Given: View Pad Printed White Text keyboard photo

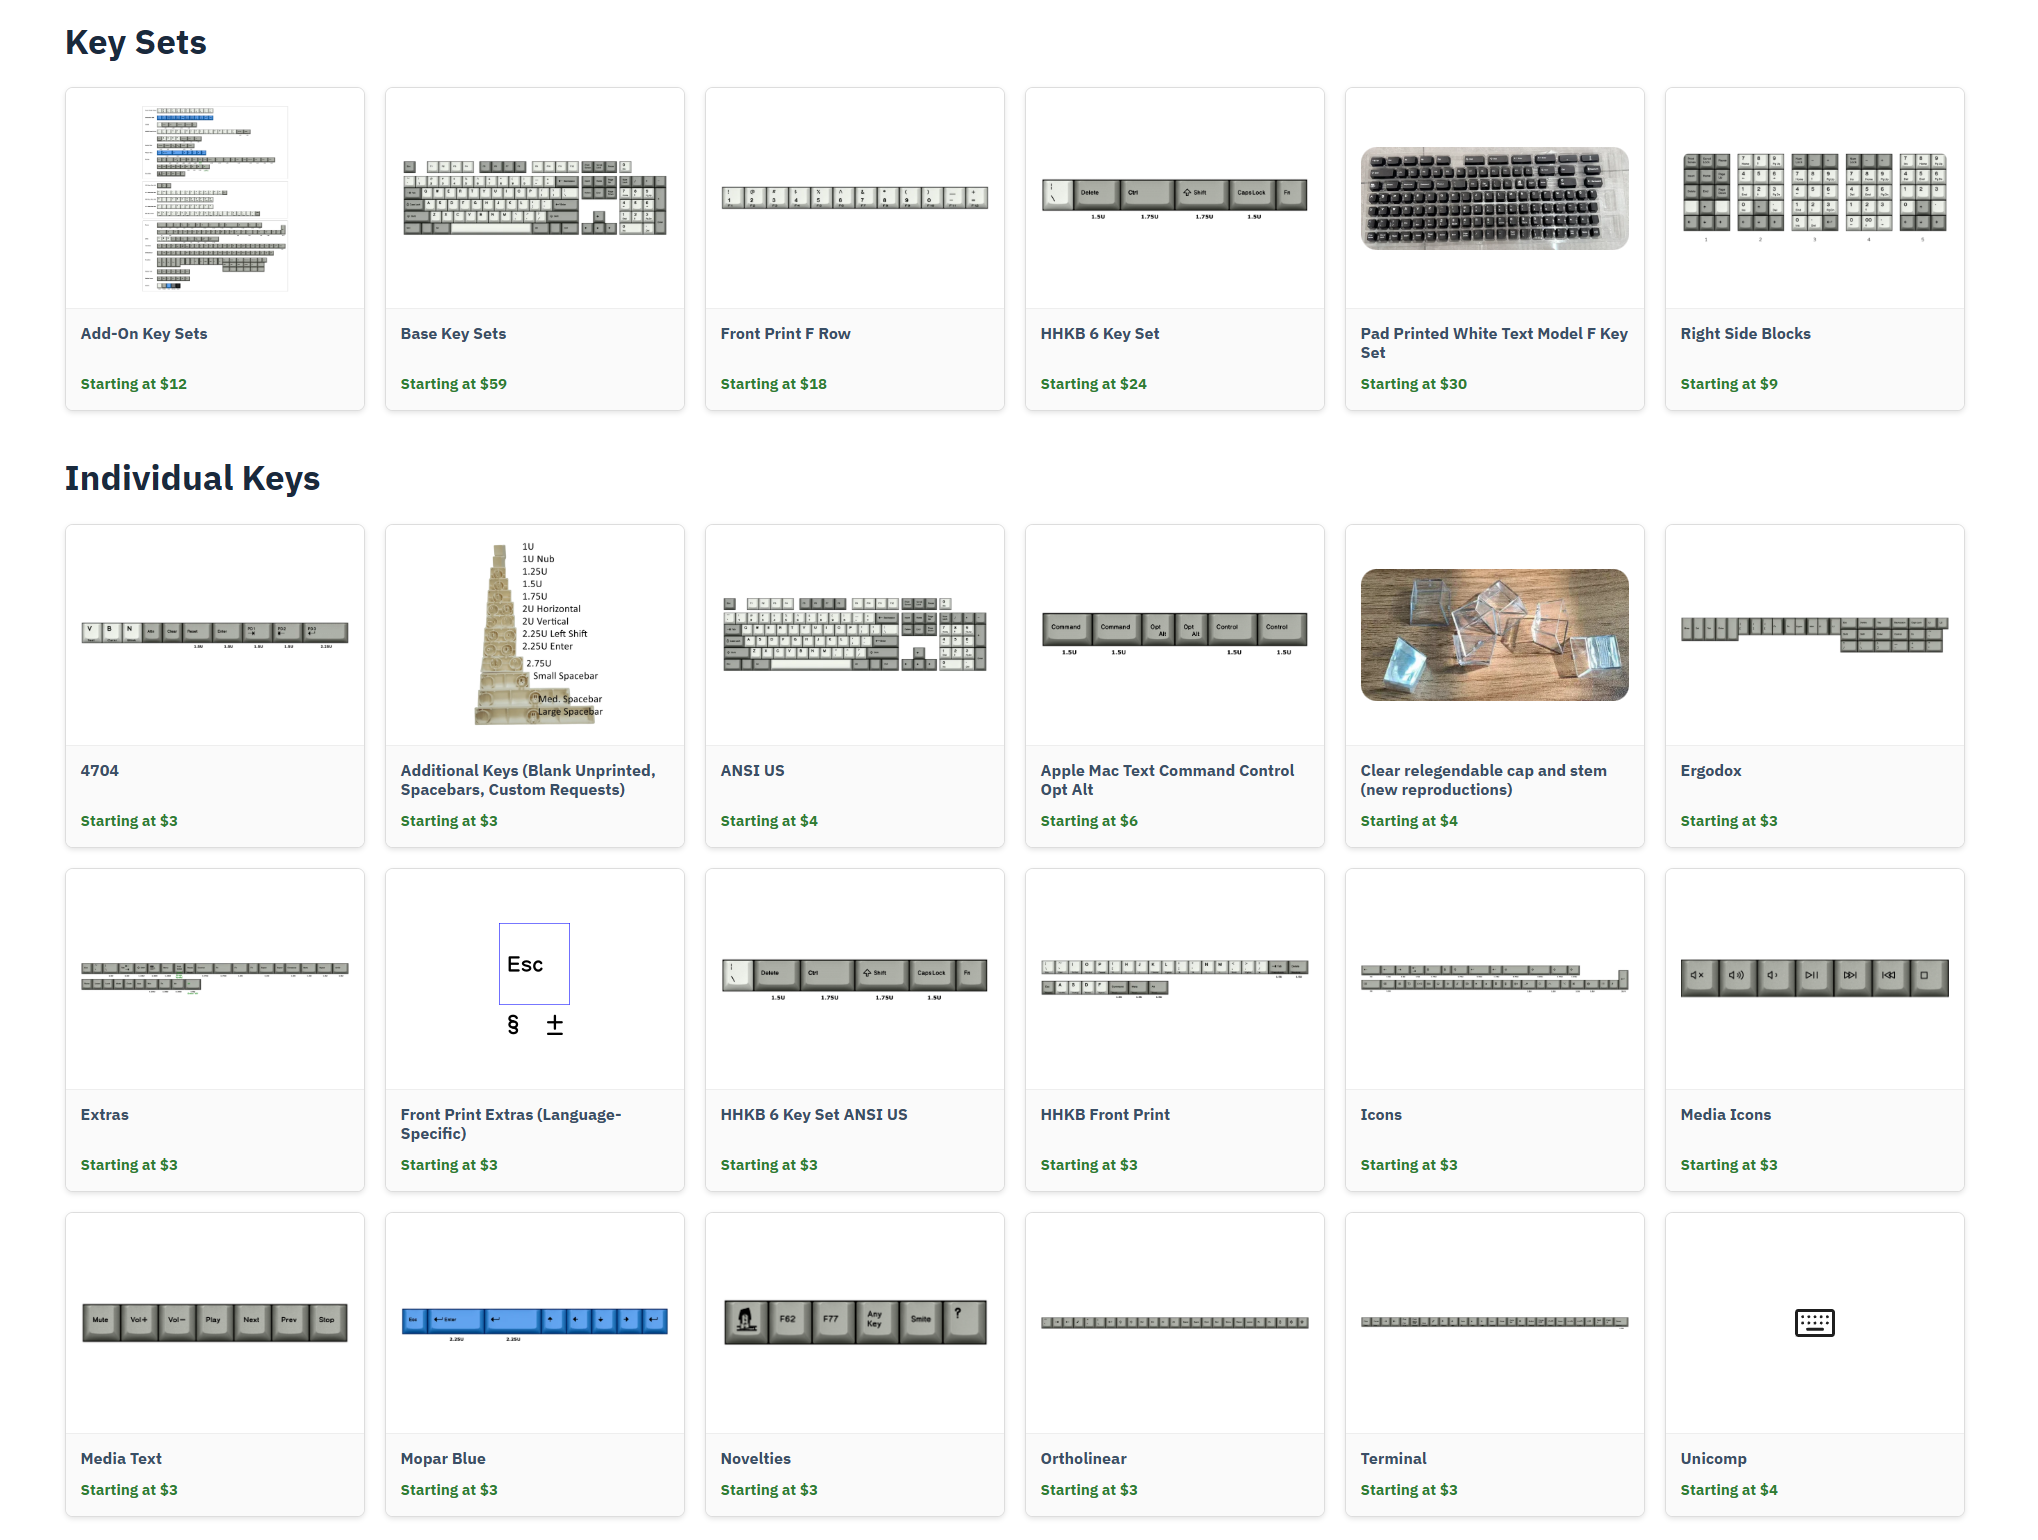Looking at the screenshot, I should [x=1495, y=198].
